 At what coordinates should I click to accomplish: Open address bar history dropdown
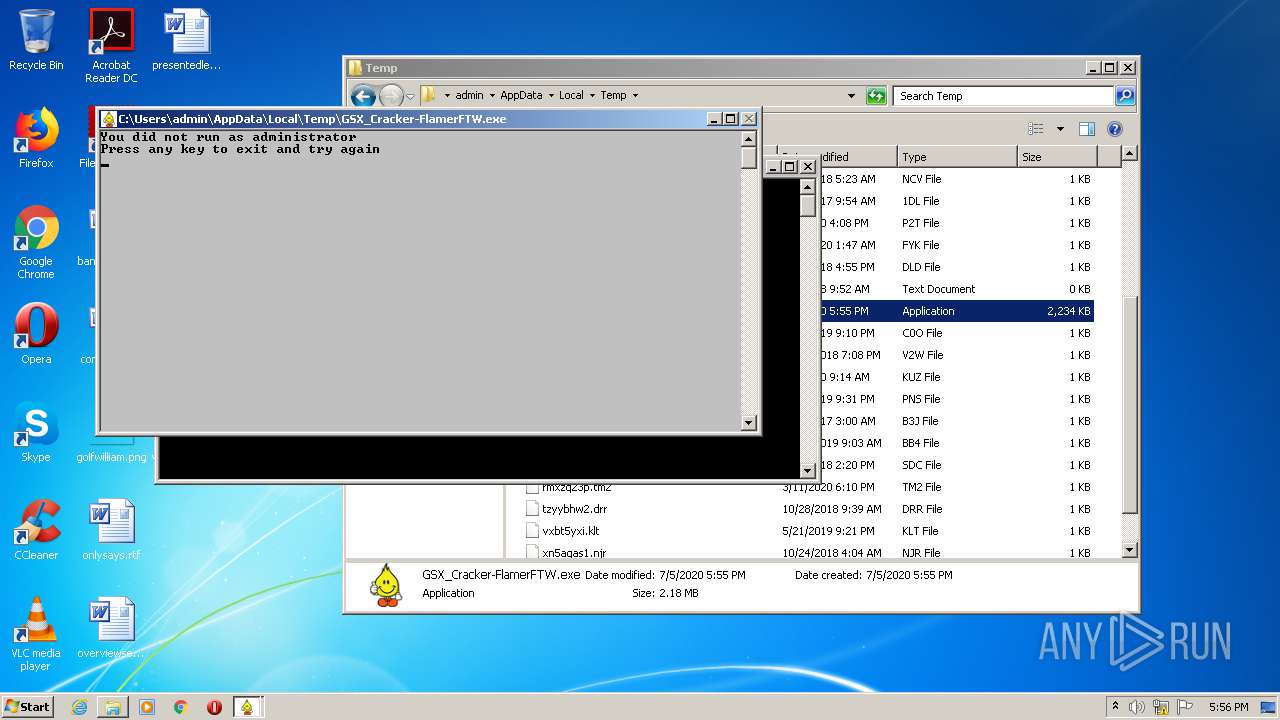click(x=851, y=96)
